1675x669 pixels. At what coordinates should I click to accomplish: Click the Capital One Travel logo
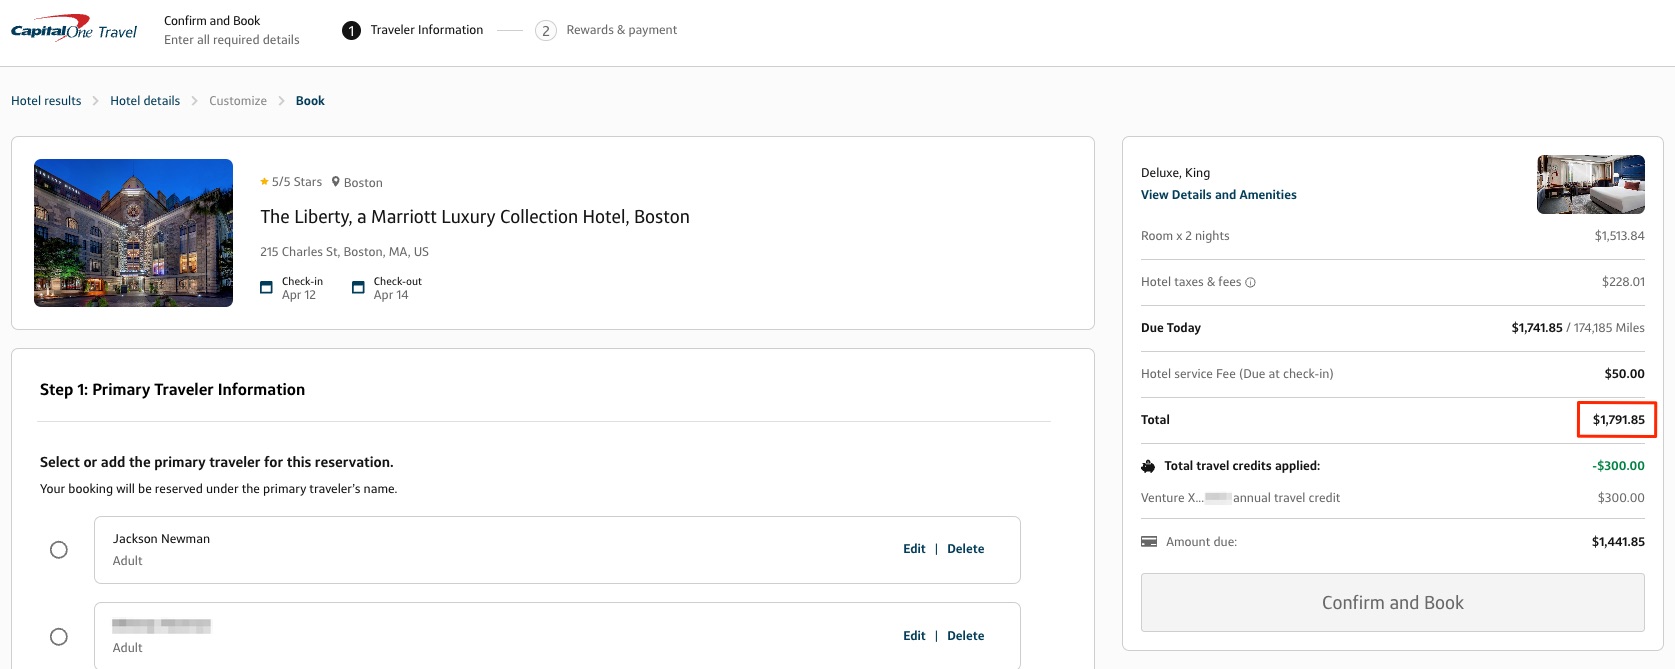pyautogui.click(x=74, y=30)
